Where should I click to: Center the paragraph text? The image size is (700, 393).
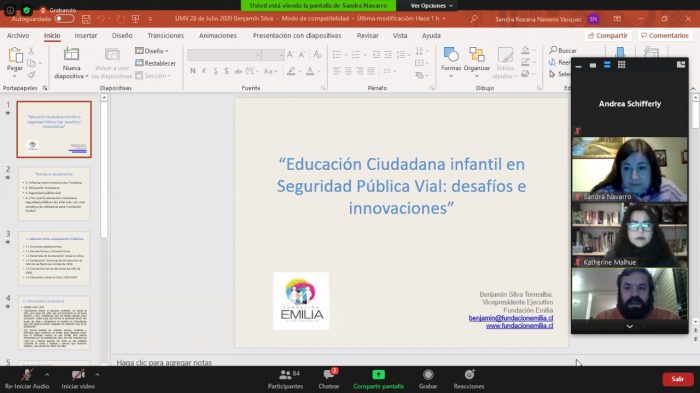348,71
